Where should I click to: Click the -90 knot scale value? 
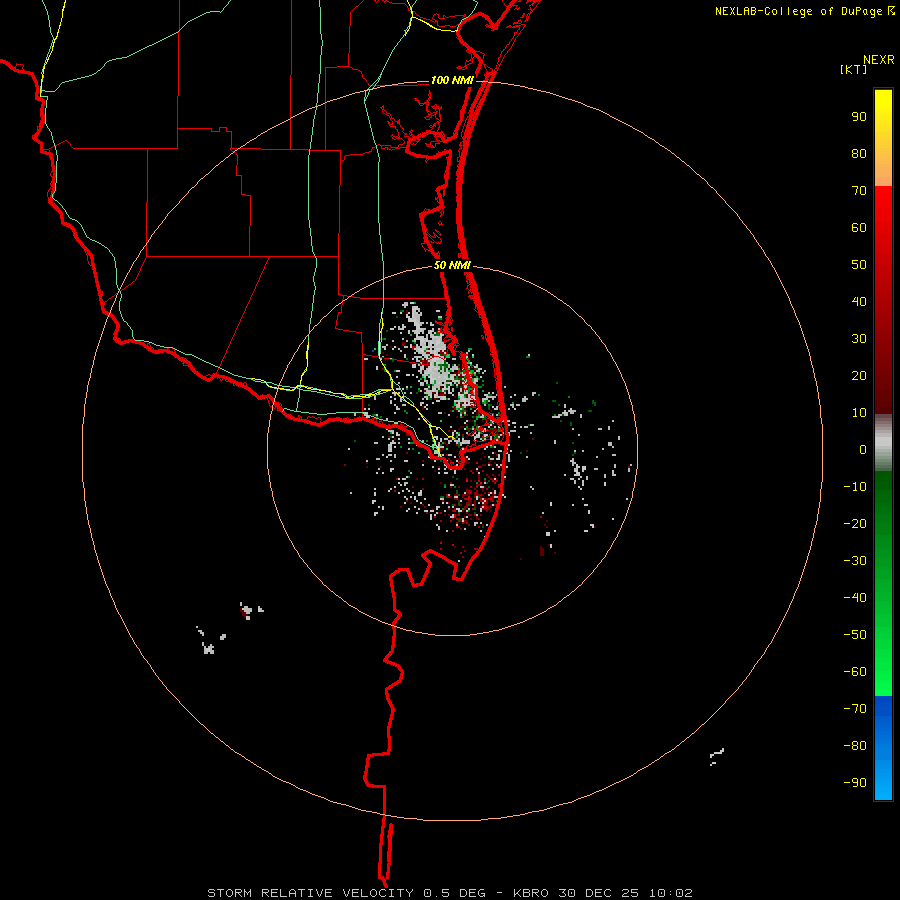855,783
